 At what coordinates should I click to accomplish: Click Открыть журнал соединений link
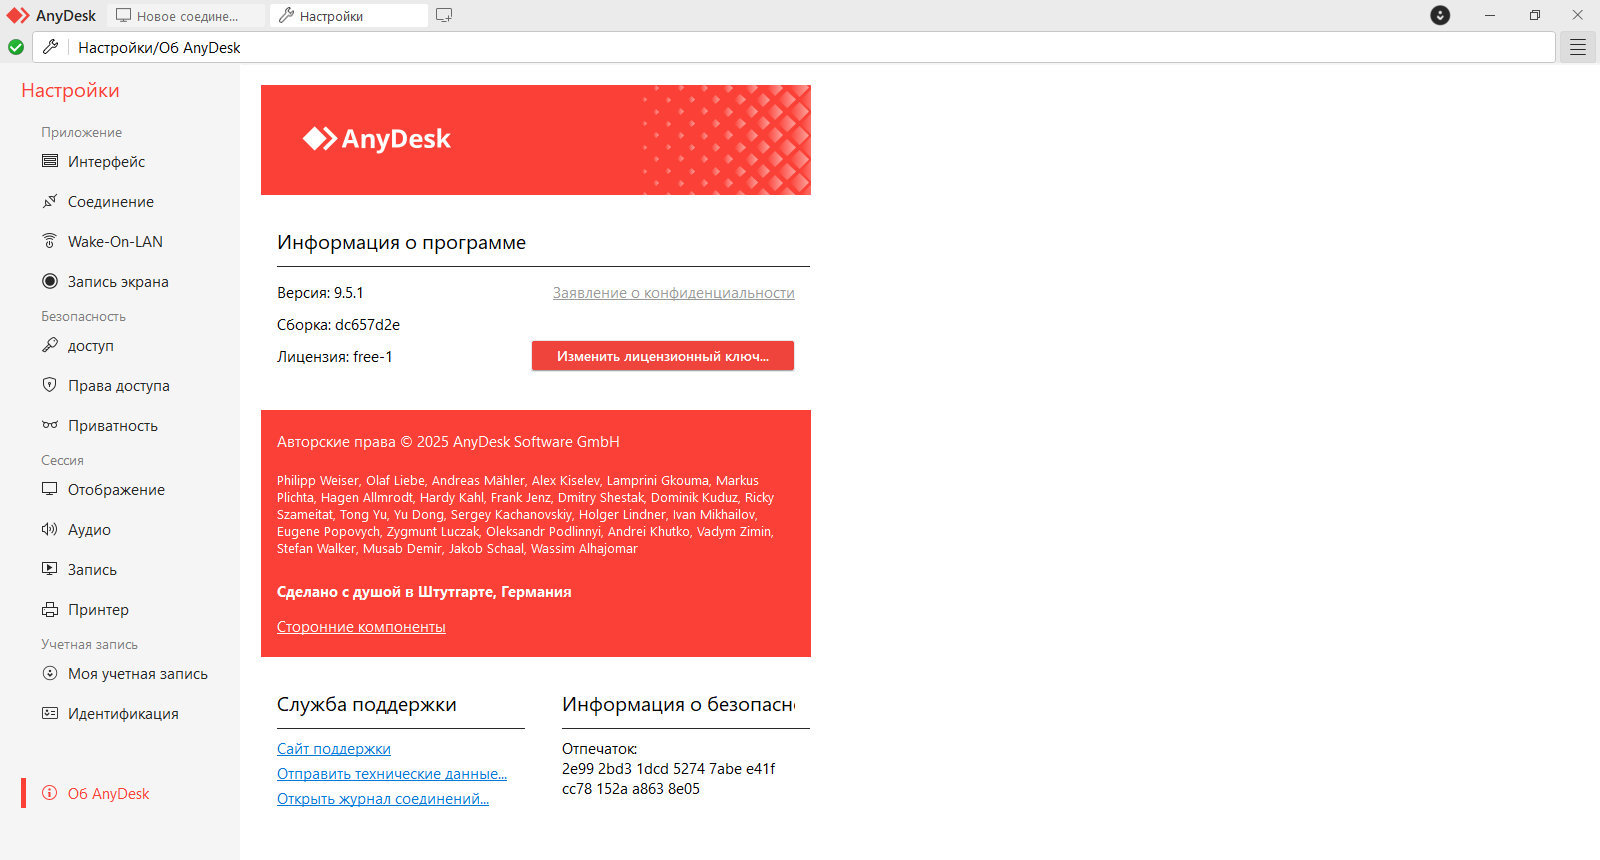[382, 799]
